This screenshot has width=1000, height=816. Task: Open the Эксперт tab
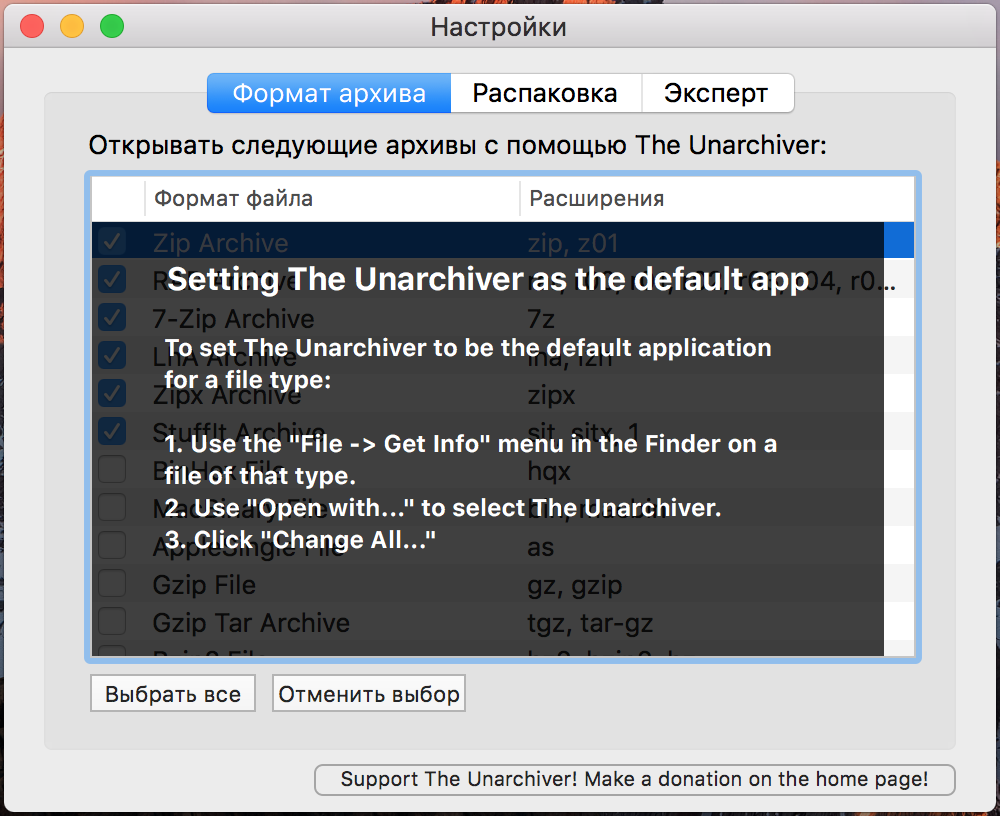coord(716,94)
